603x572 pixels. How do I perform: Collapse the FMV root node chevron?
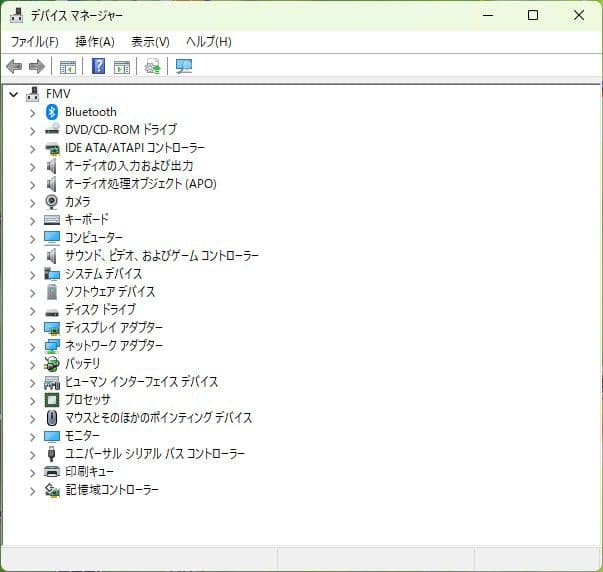point(13,94)
